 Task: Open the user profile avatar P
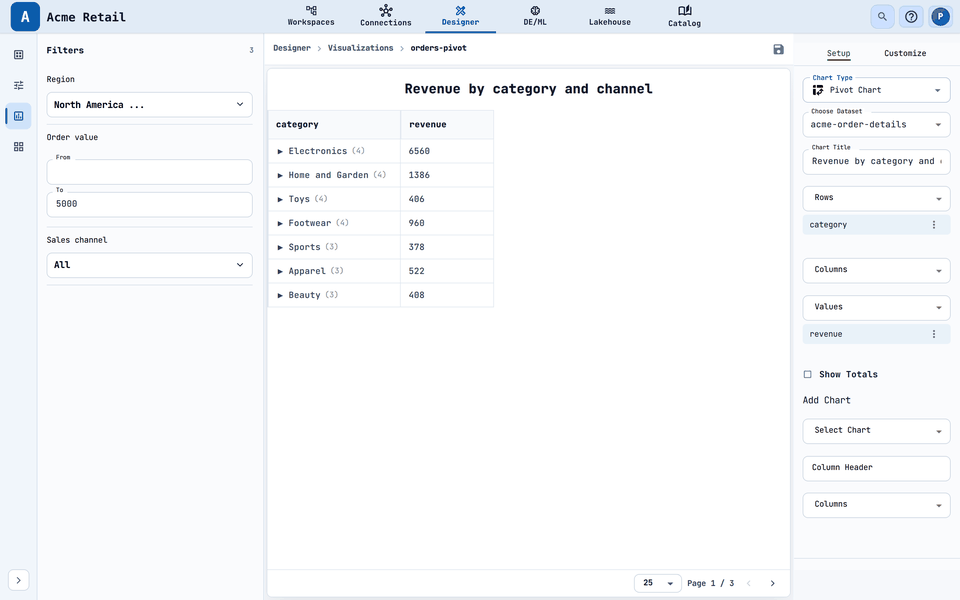[x=940, y=17]
